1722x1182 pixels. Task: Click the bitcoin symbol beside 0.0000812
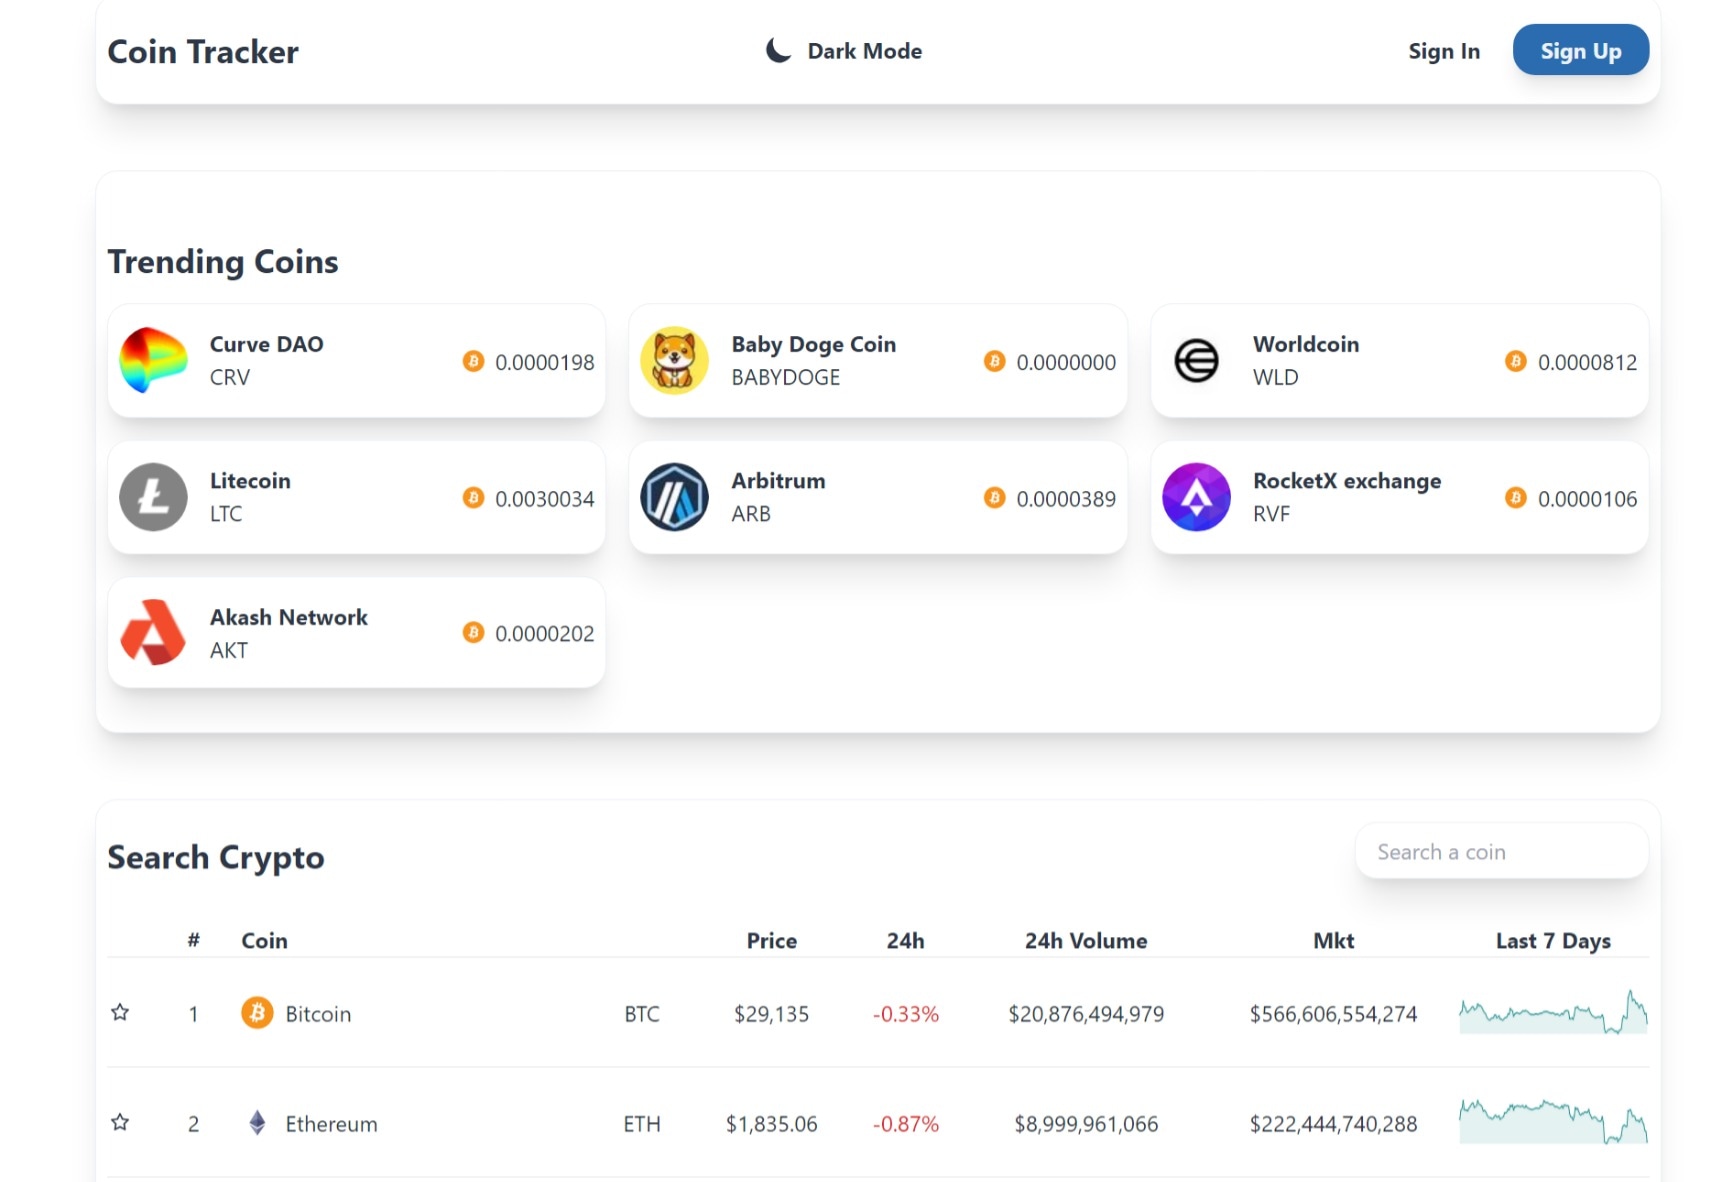[x=1516, y=361]
